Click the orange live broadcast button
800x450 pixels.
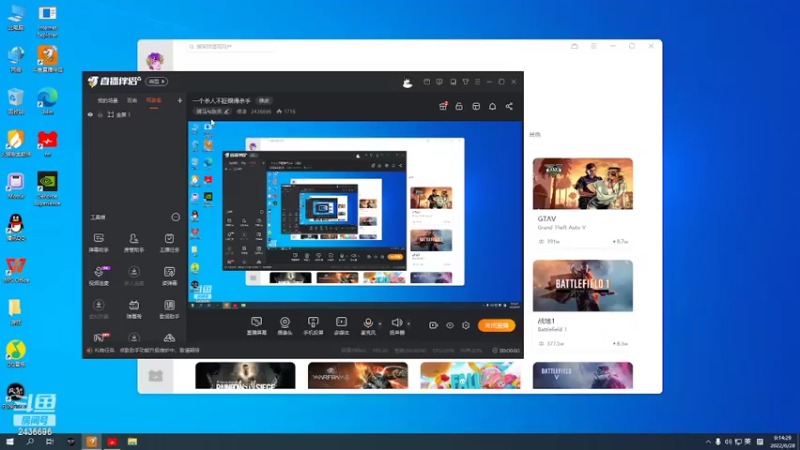496,326
